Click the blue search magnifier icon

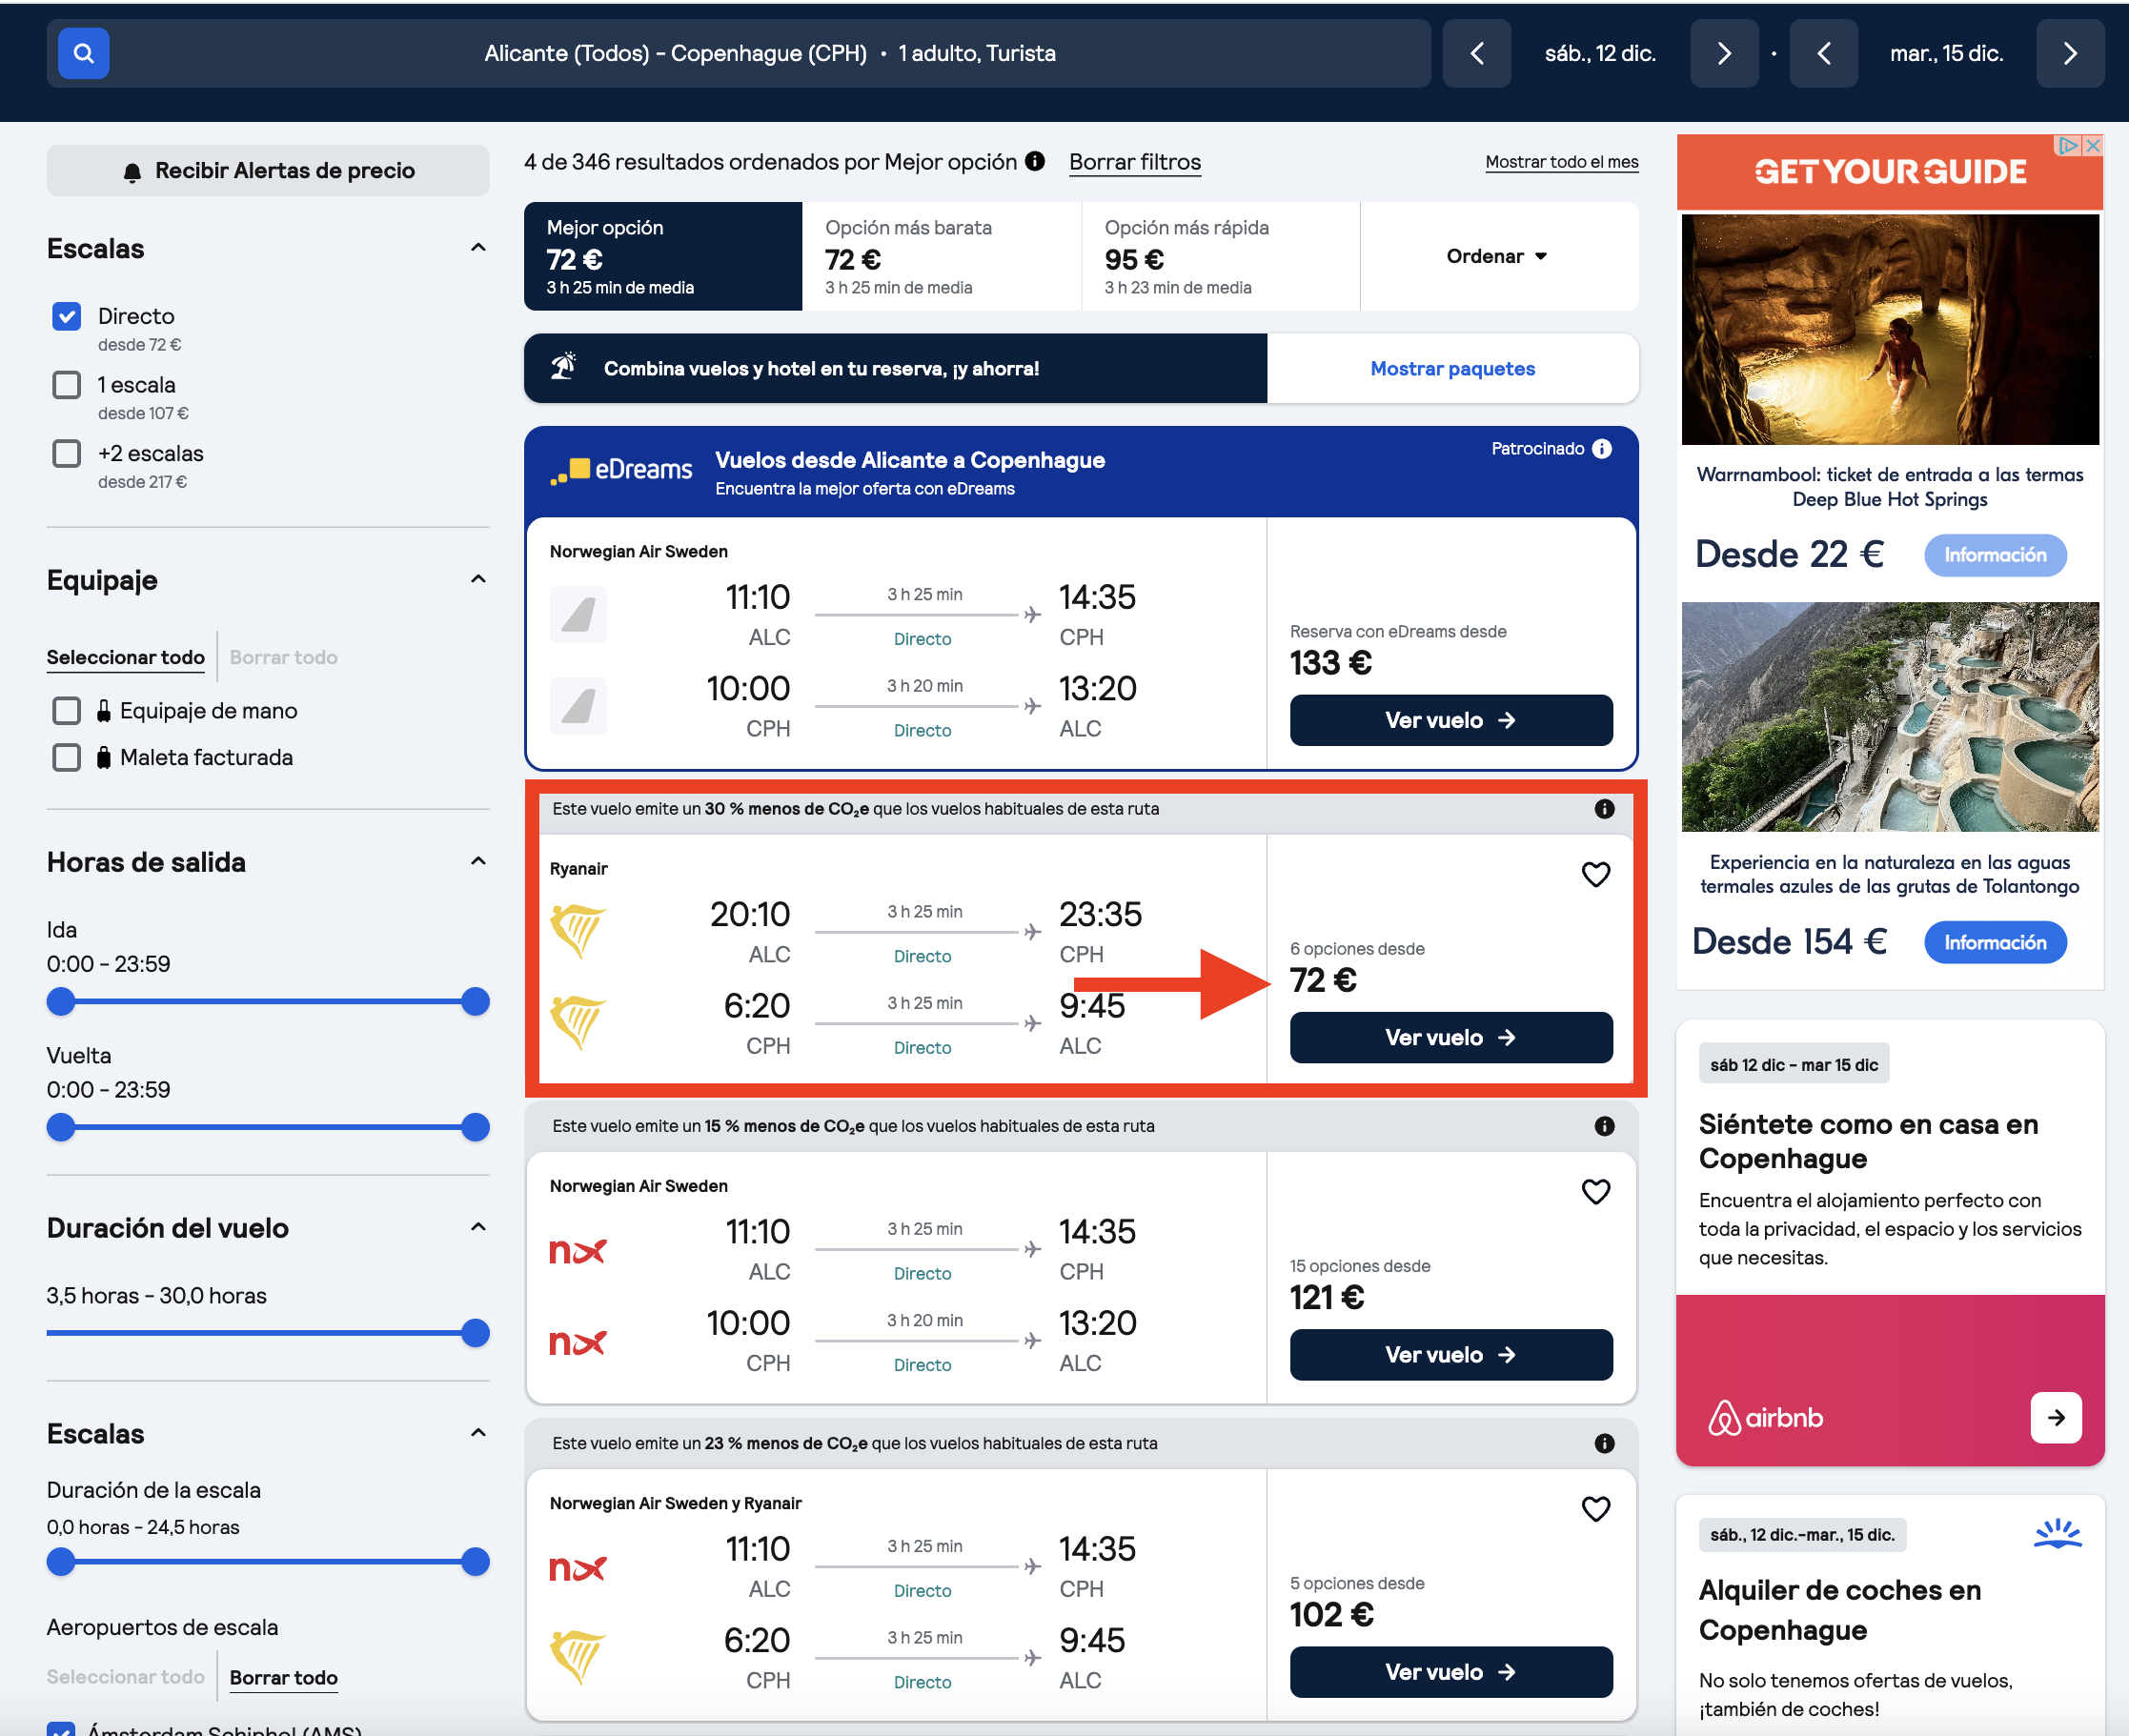point(84,53)
